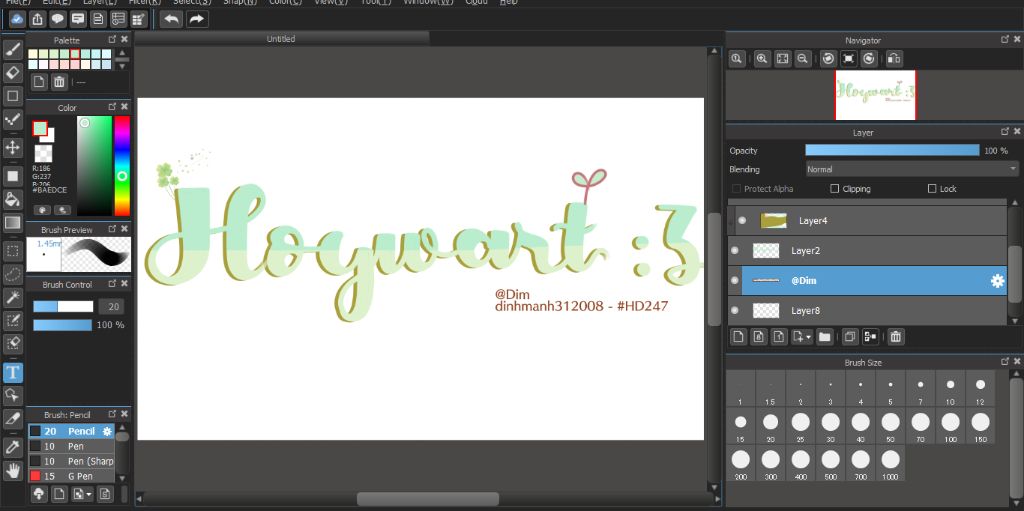Delete palette color with trash icon
This screenshot has width=1024, height=511.
pos(59,82)
